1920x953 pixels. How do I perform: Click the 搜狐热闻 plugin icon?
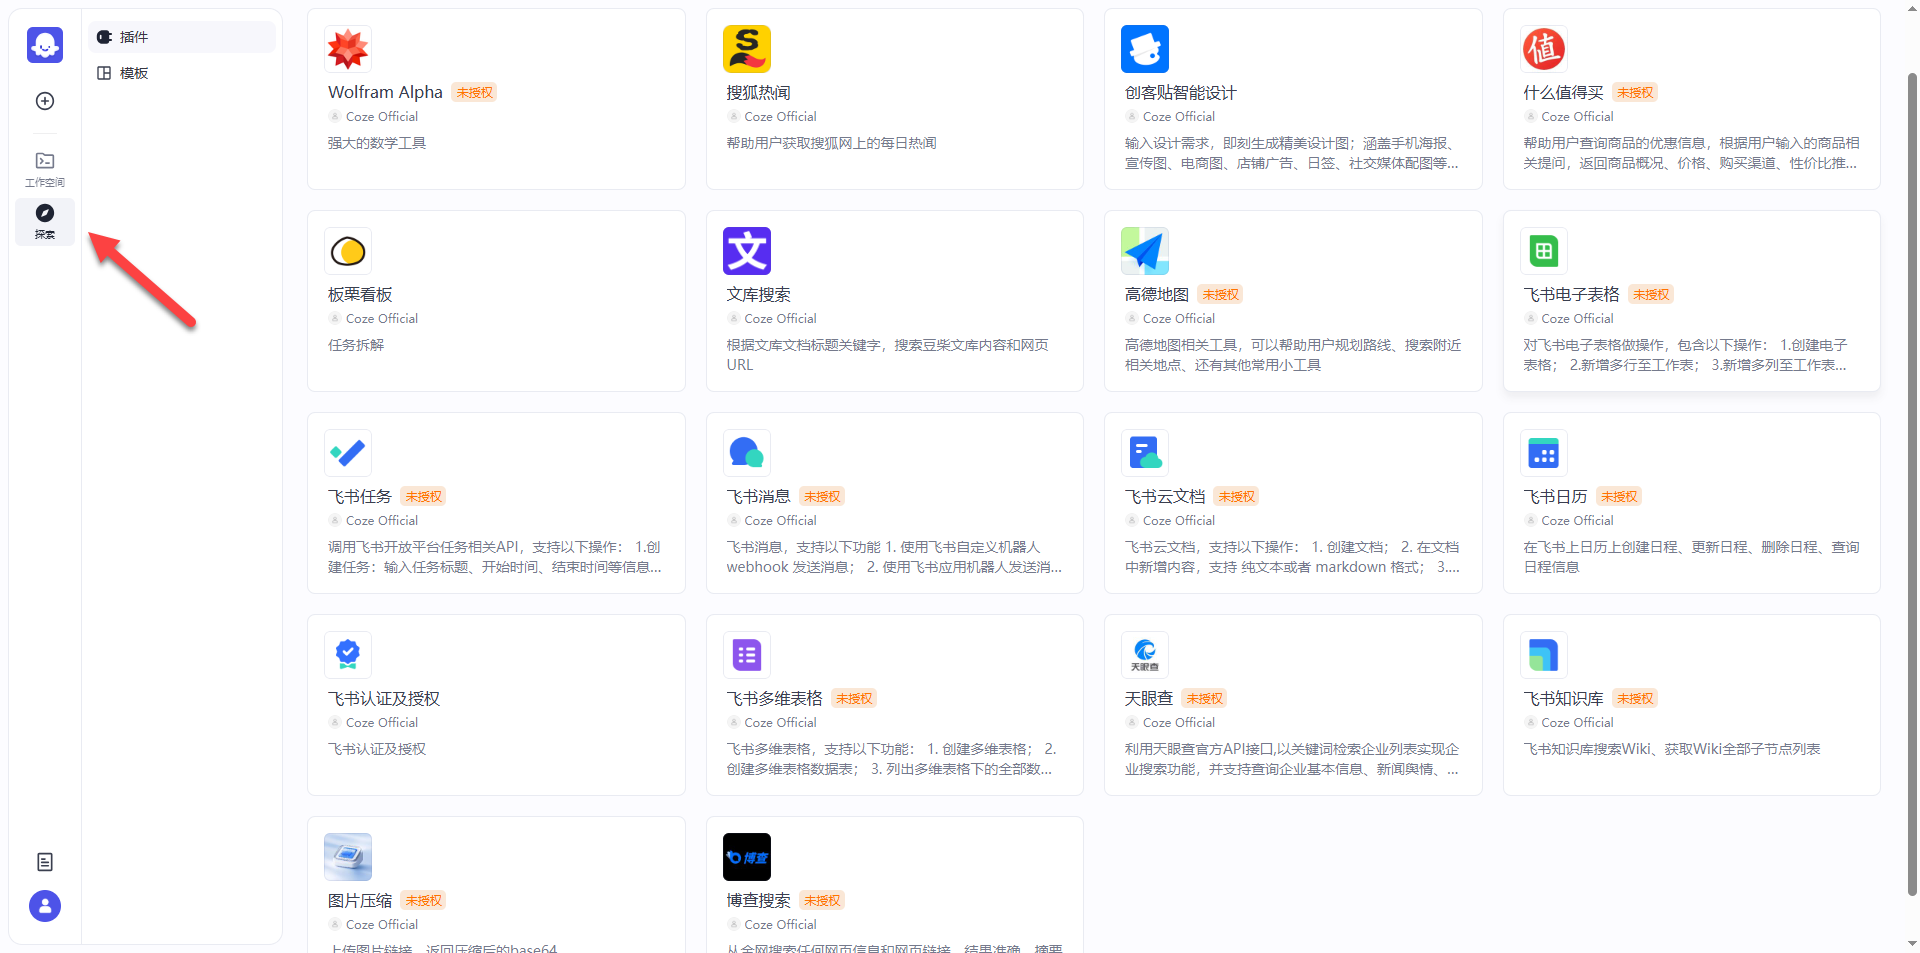point(746,48)
